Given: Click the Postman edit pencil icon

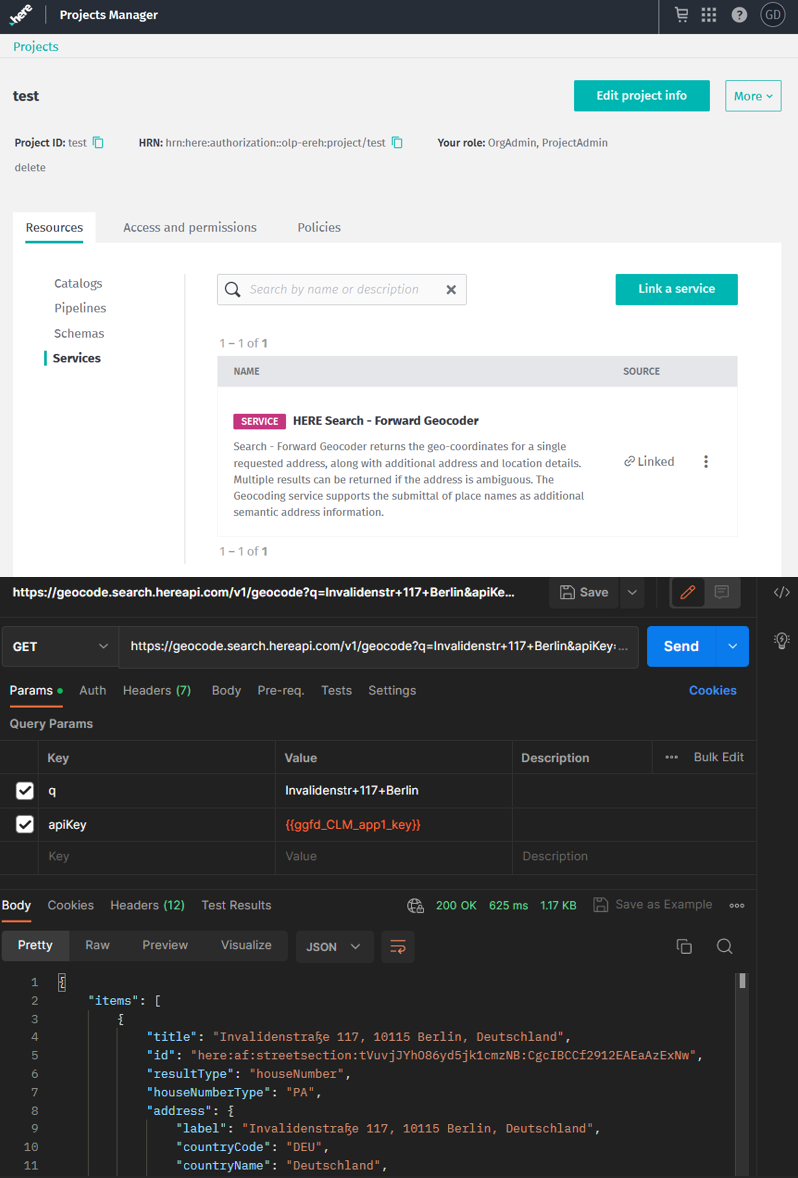Looking at the screenshot, I should (x=687, y=592).
